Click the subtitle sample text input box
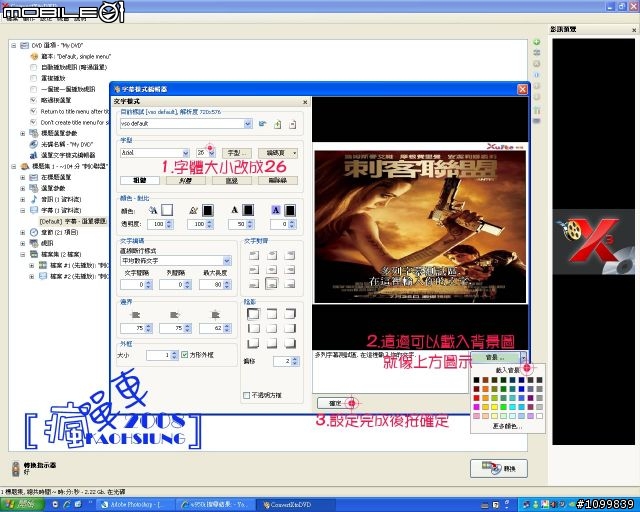 click(391, 372)
